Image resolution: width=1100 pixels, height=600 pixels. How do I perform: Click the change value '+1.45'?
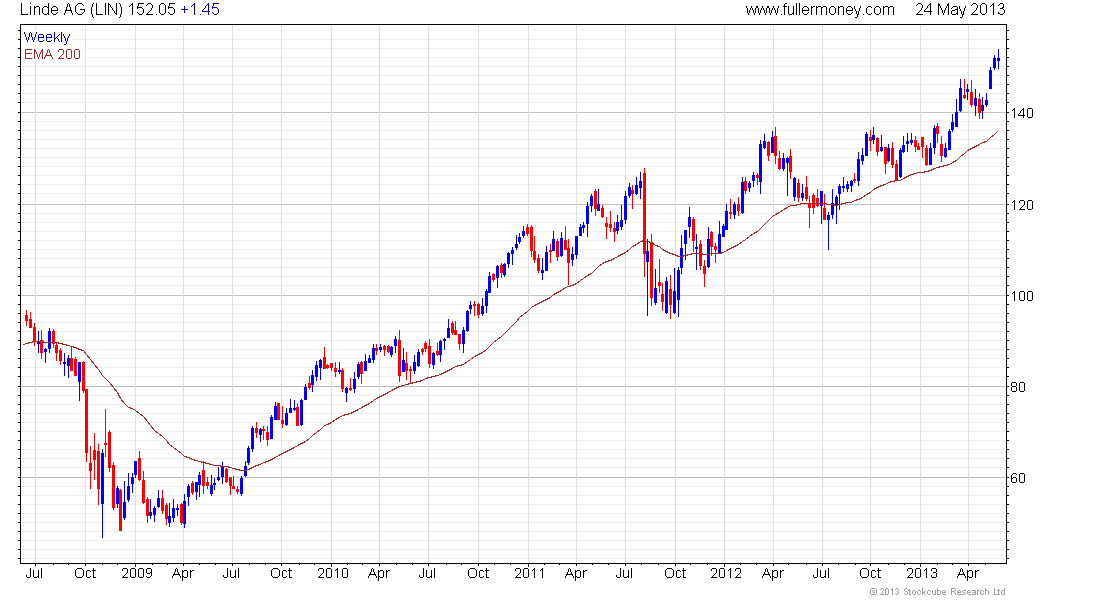pyautogui.click(x=200, y=10)
